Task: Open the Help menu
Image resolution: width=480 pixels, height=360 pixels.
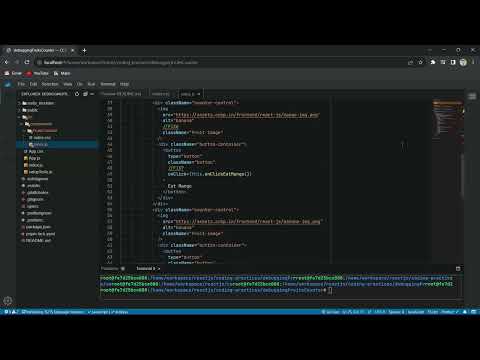Action: pos(124,84)
